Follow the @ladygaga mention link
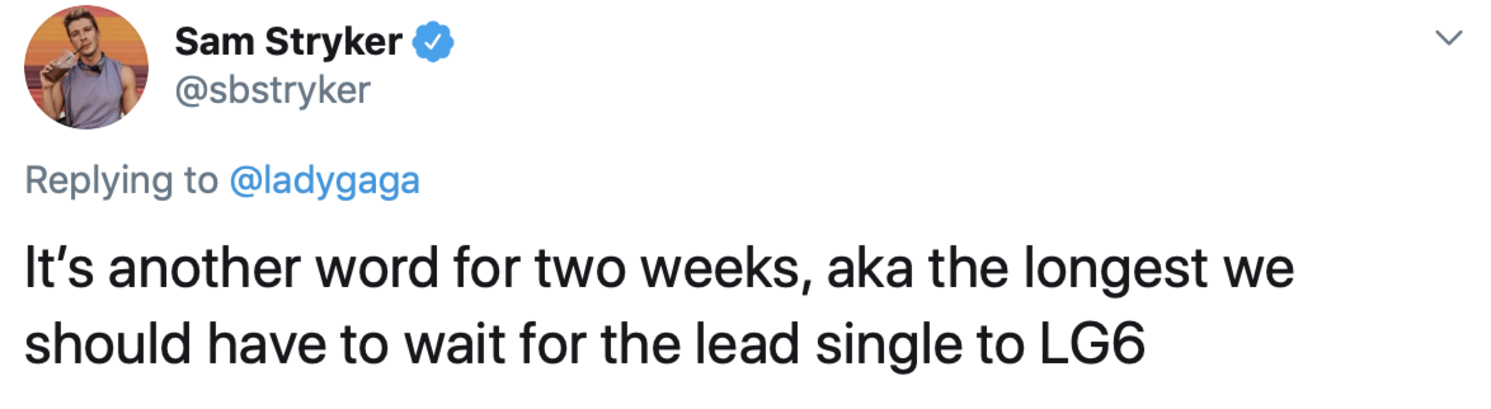The height and width of the screenshot is (409, 1491). pyautogui.click(x=324, y=182)
